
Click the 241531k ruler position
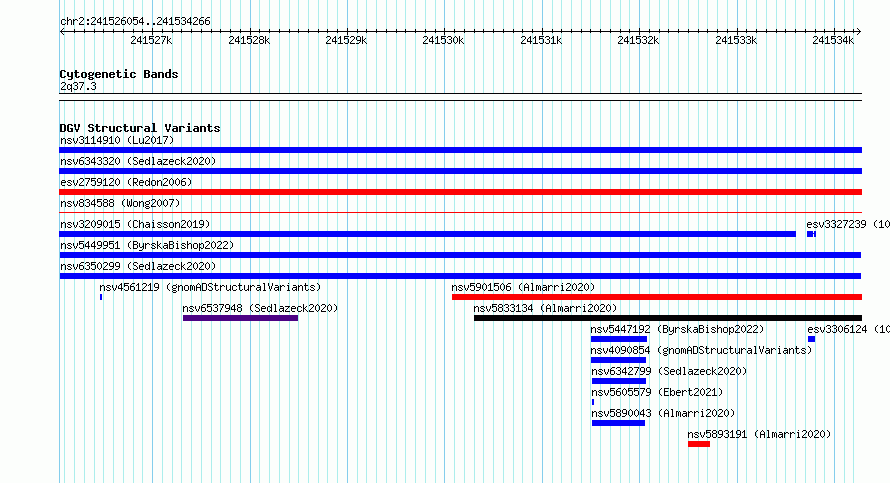click(x=541, y=40)
